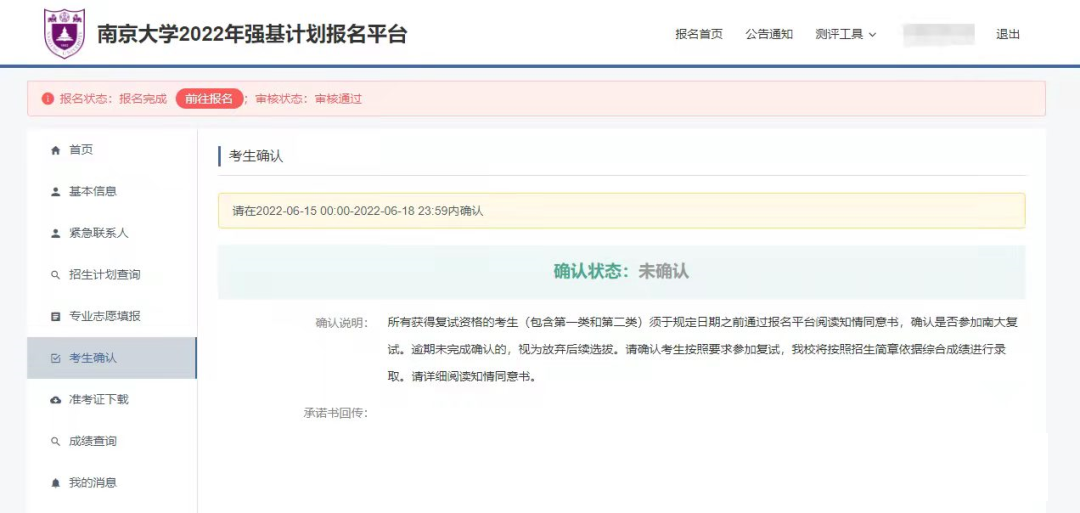Click the Nanjing University logo emblem
Viewport: 1080px width, 513px height.
64,34
